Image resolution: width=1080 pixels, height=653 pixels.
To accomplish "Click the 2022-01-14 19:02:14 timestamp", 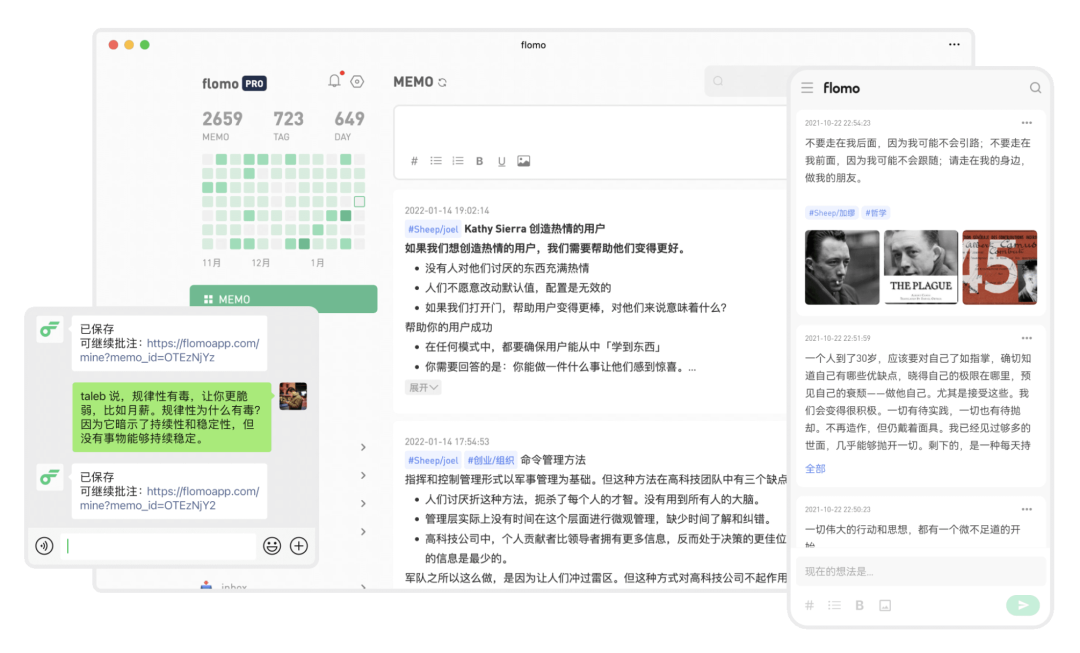I will click(x=447, y=211).
